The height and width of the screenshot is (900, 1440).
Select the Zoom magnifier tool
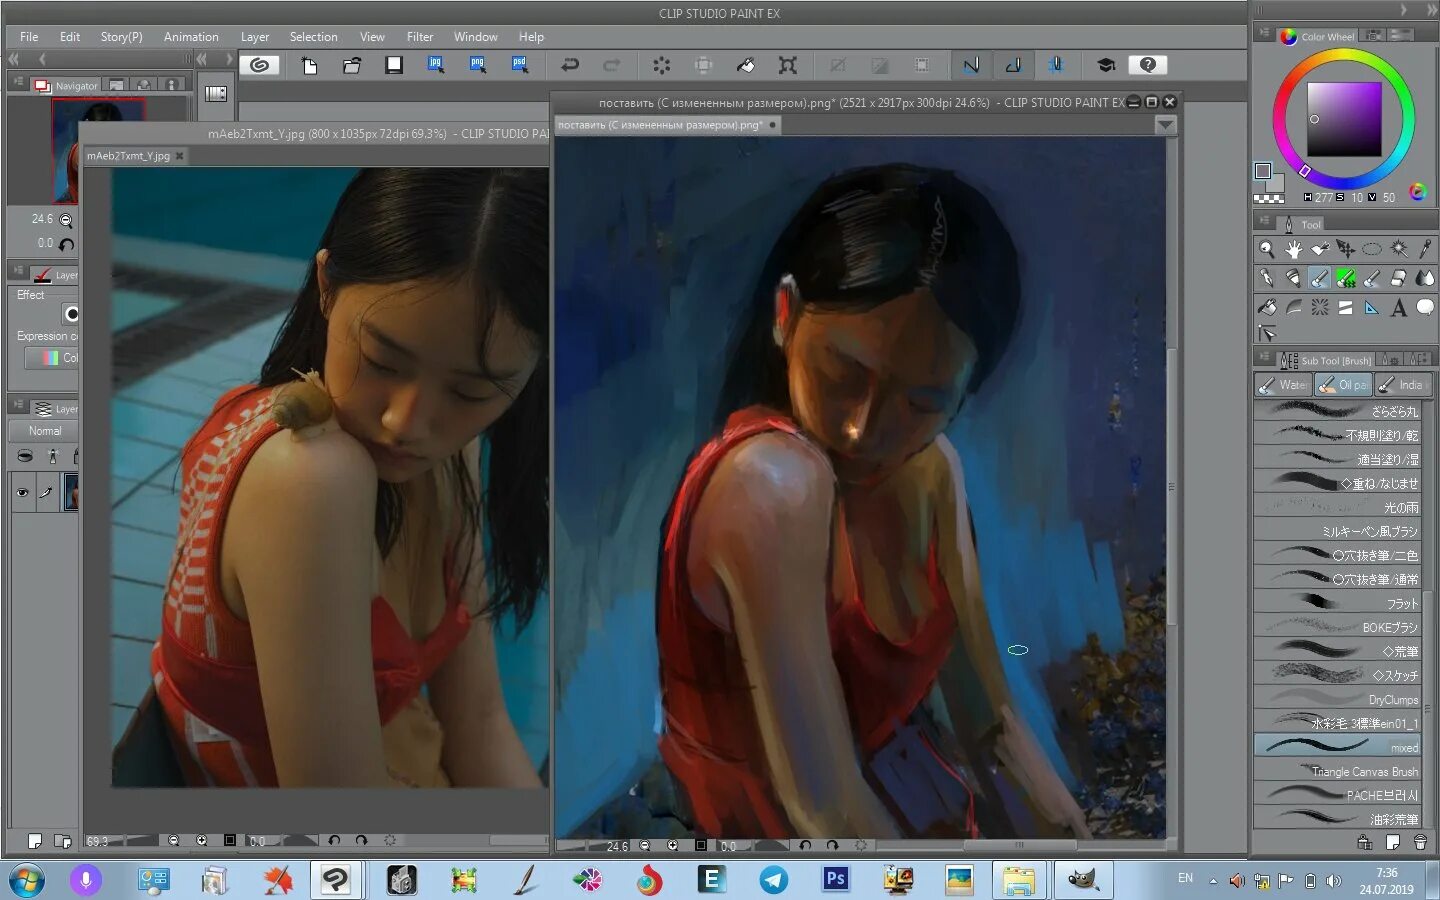pos(1267,249)
